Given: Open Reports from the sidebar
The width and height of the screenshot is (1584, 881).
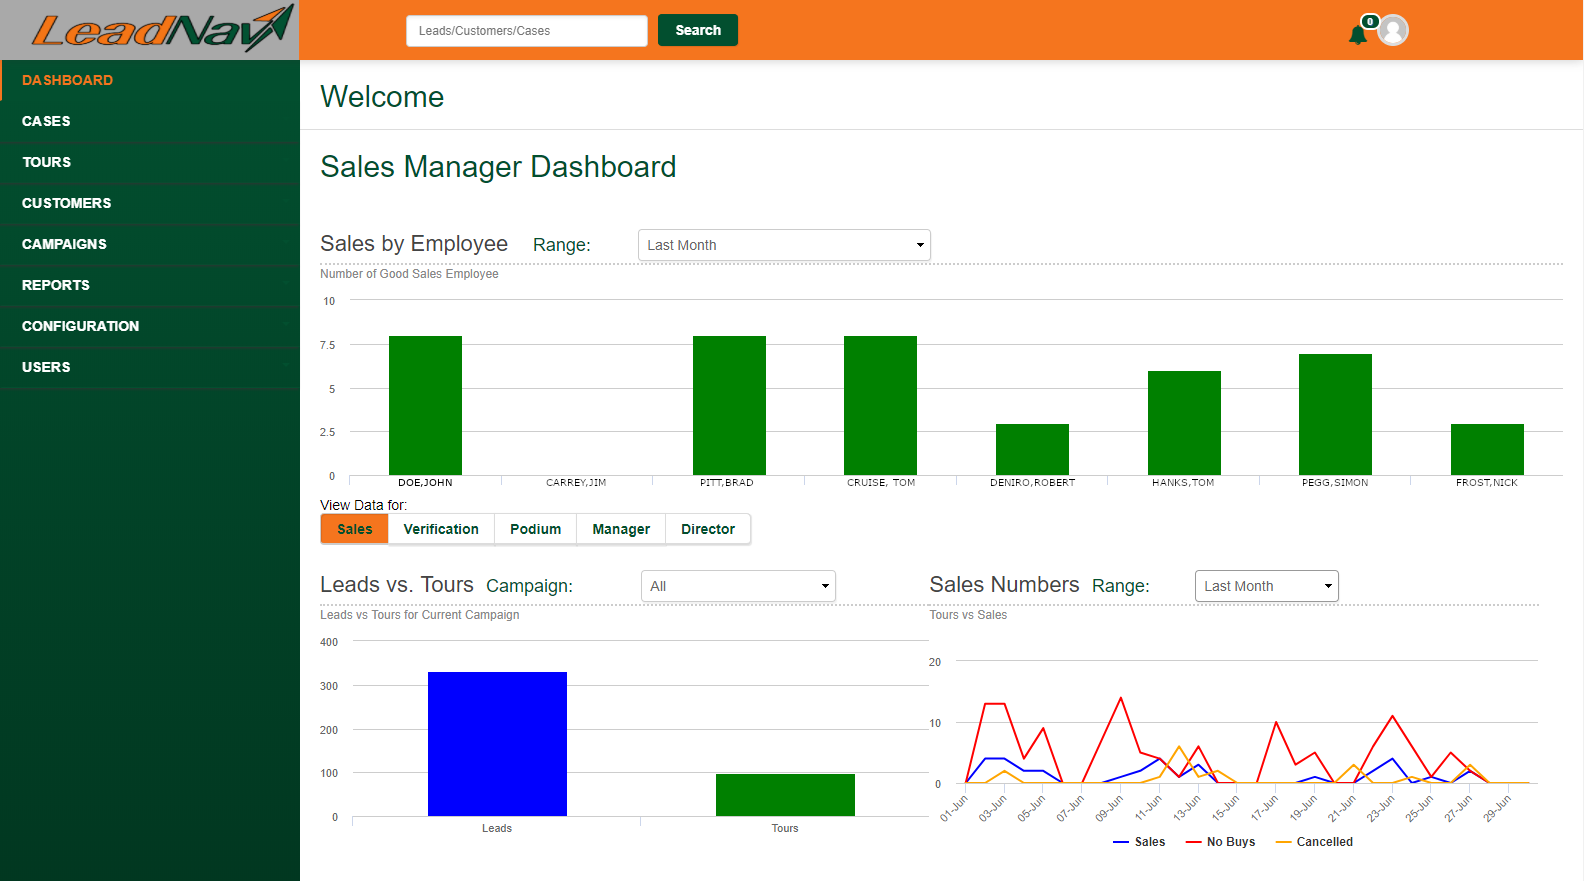Looking at the screenshot, I should pyautogui.click(x=56, y=285).
